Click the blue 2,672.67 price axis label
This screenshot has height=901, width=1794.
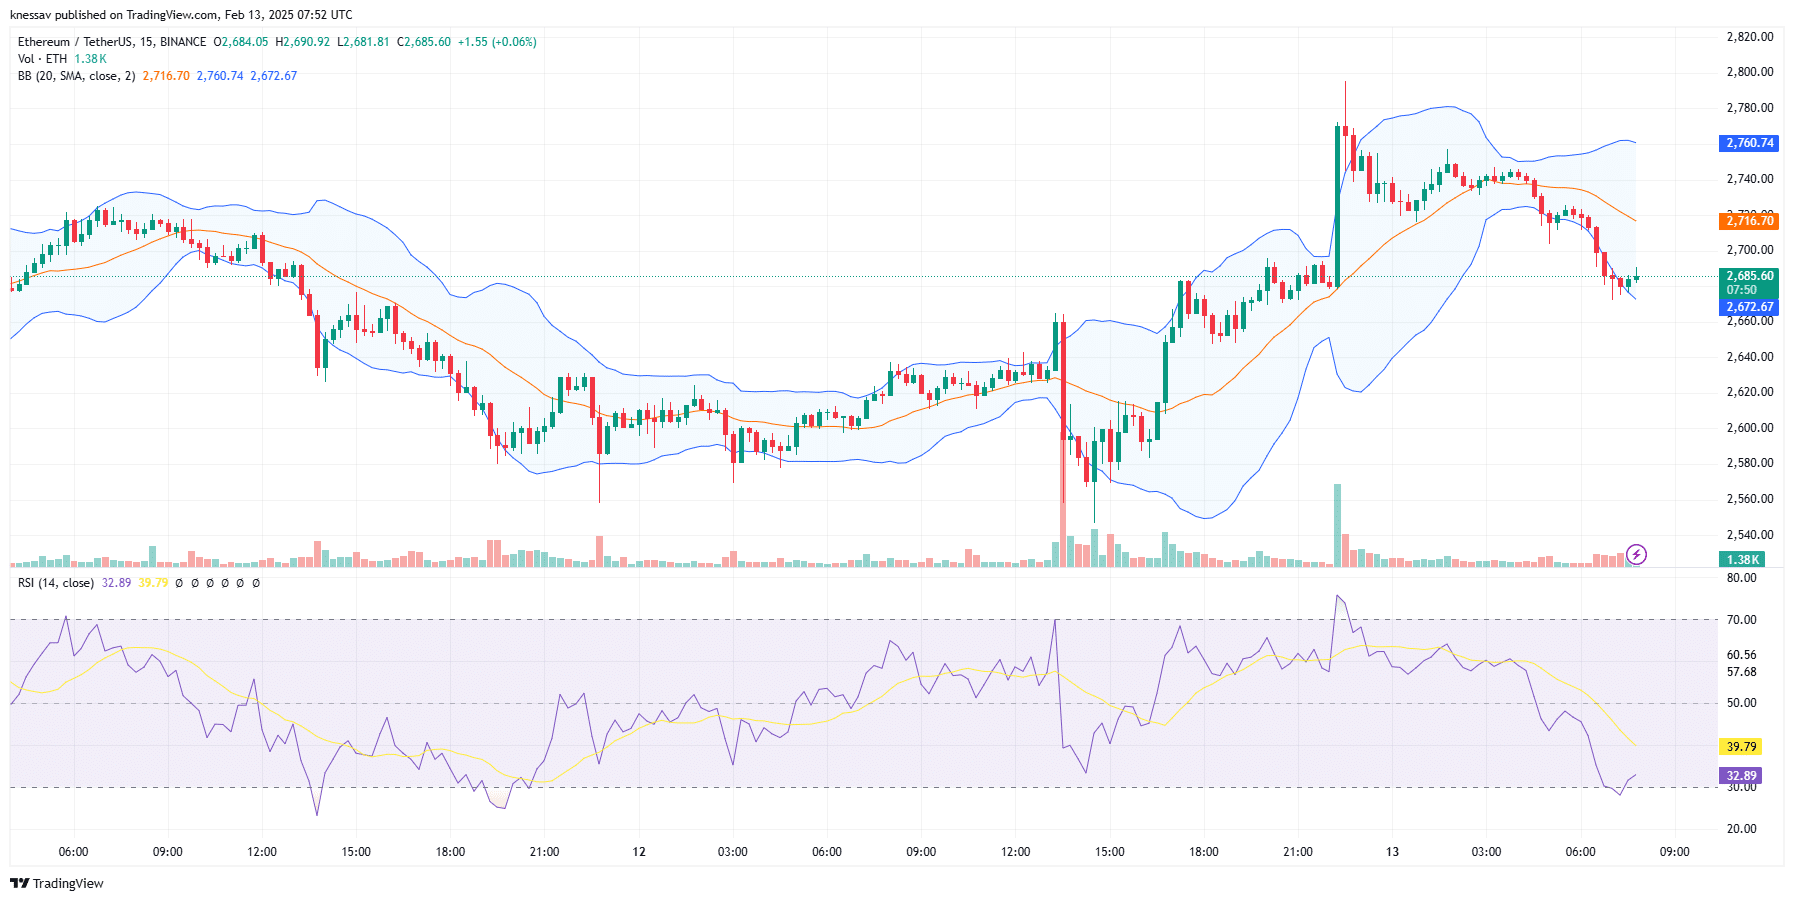pyautogui.click(x=1750, y=307)
